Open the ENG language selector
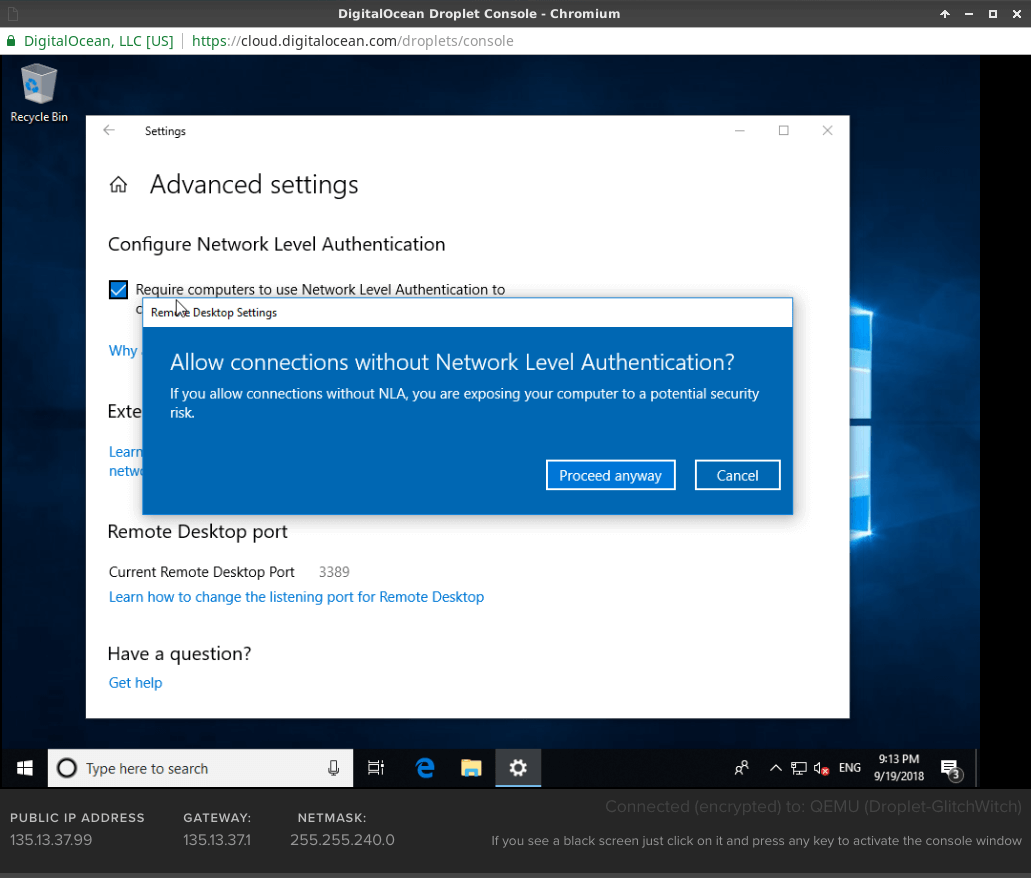This screenshot has height=878, width=1031. coord(850,768)
